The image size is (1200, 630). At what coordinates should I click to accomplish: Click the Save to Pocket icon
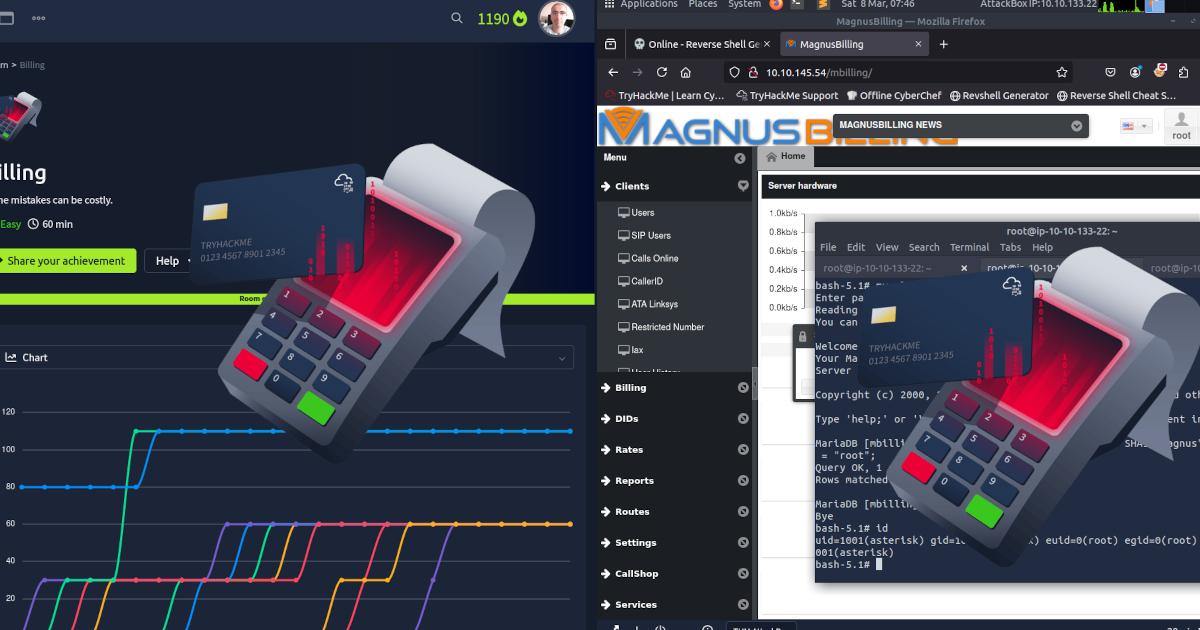[x=1111, y=72]
